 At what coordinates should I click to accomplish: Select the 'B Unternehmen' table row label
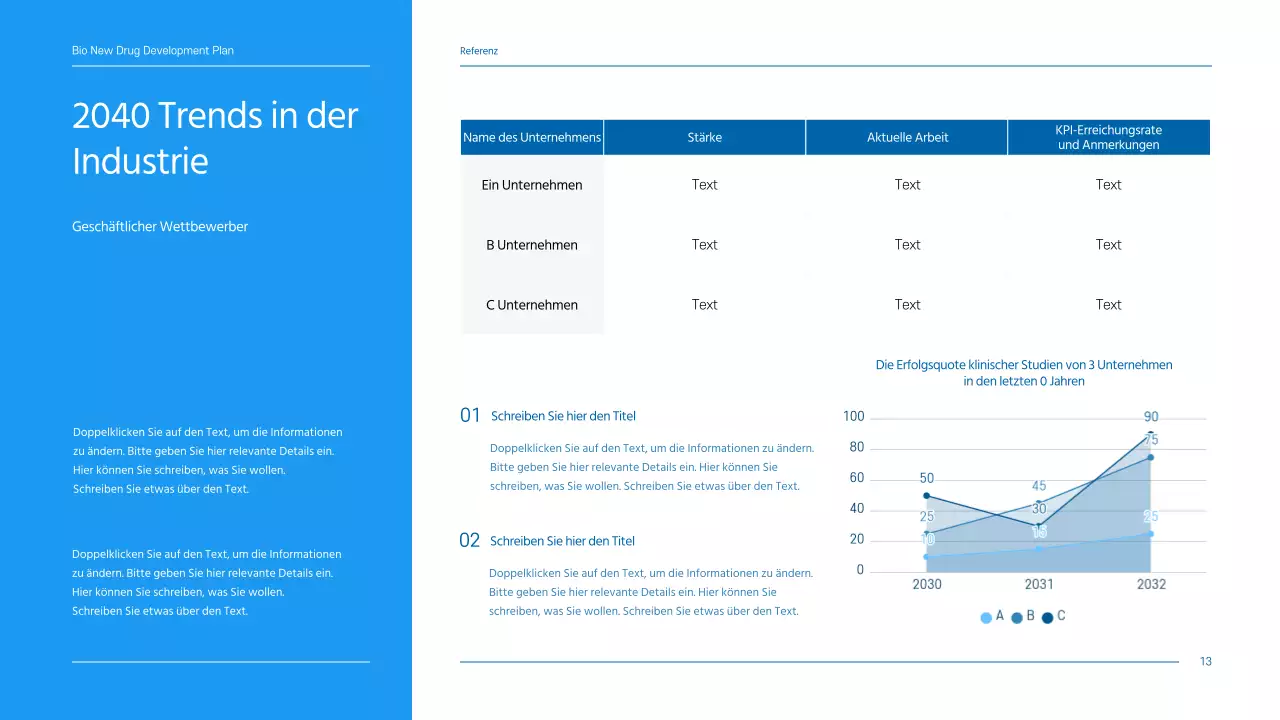[x=532, y=244]
